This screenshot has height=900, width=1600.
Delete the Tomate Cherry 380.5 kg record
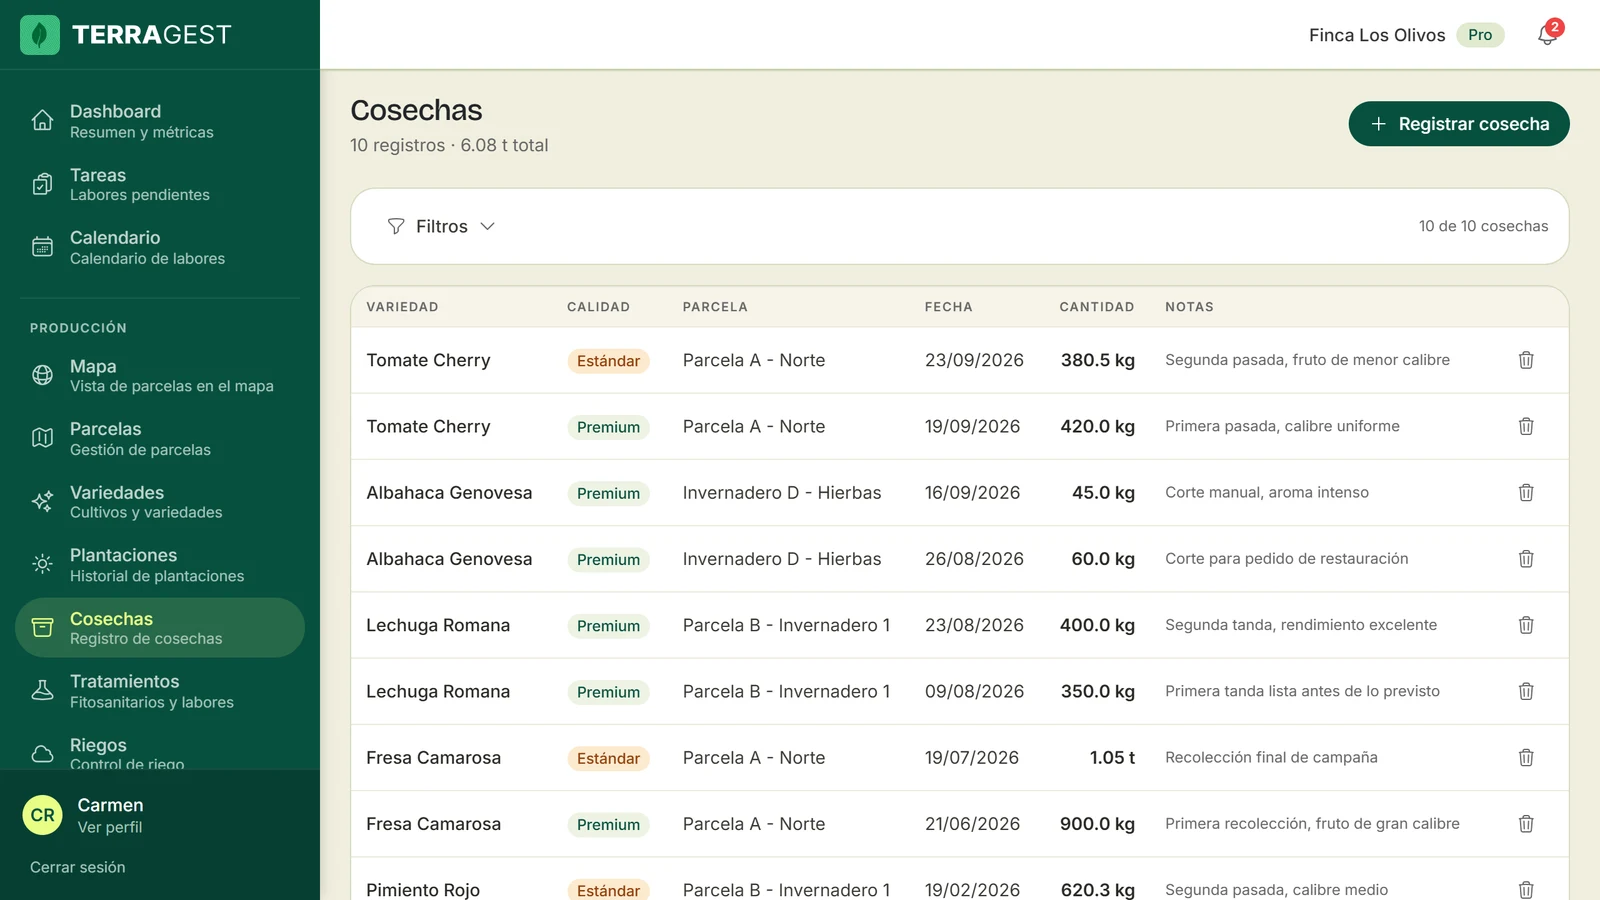(x=1526, y=360)
